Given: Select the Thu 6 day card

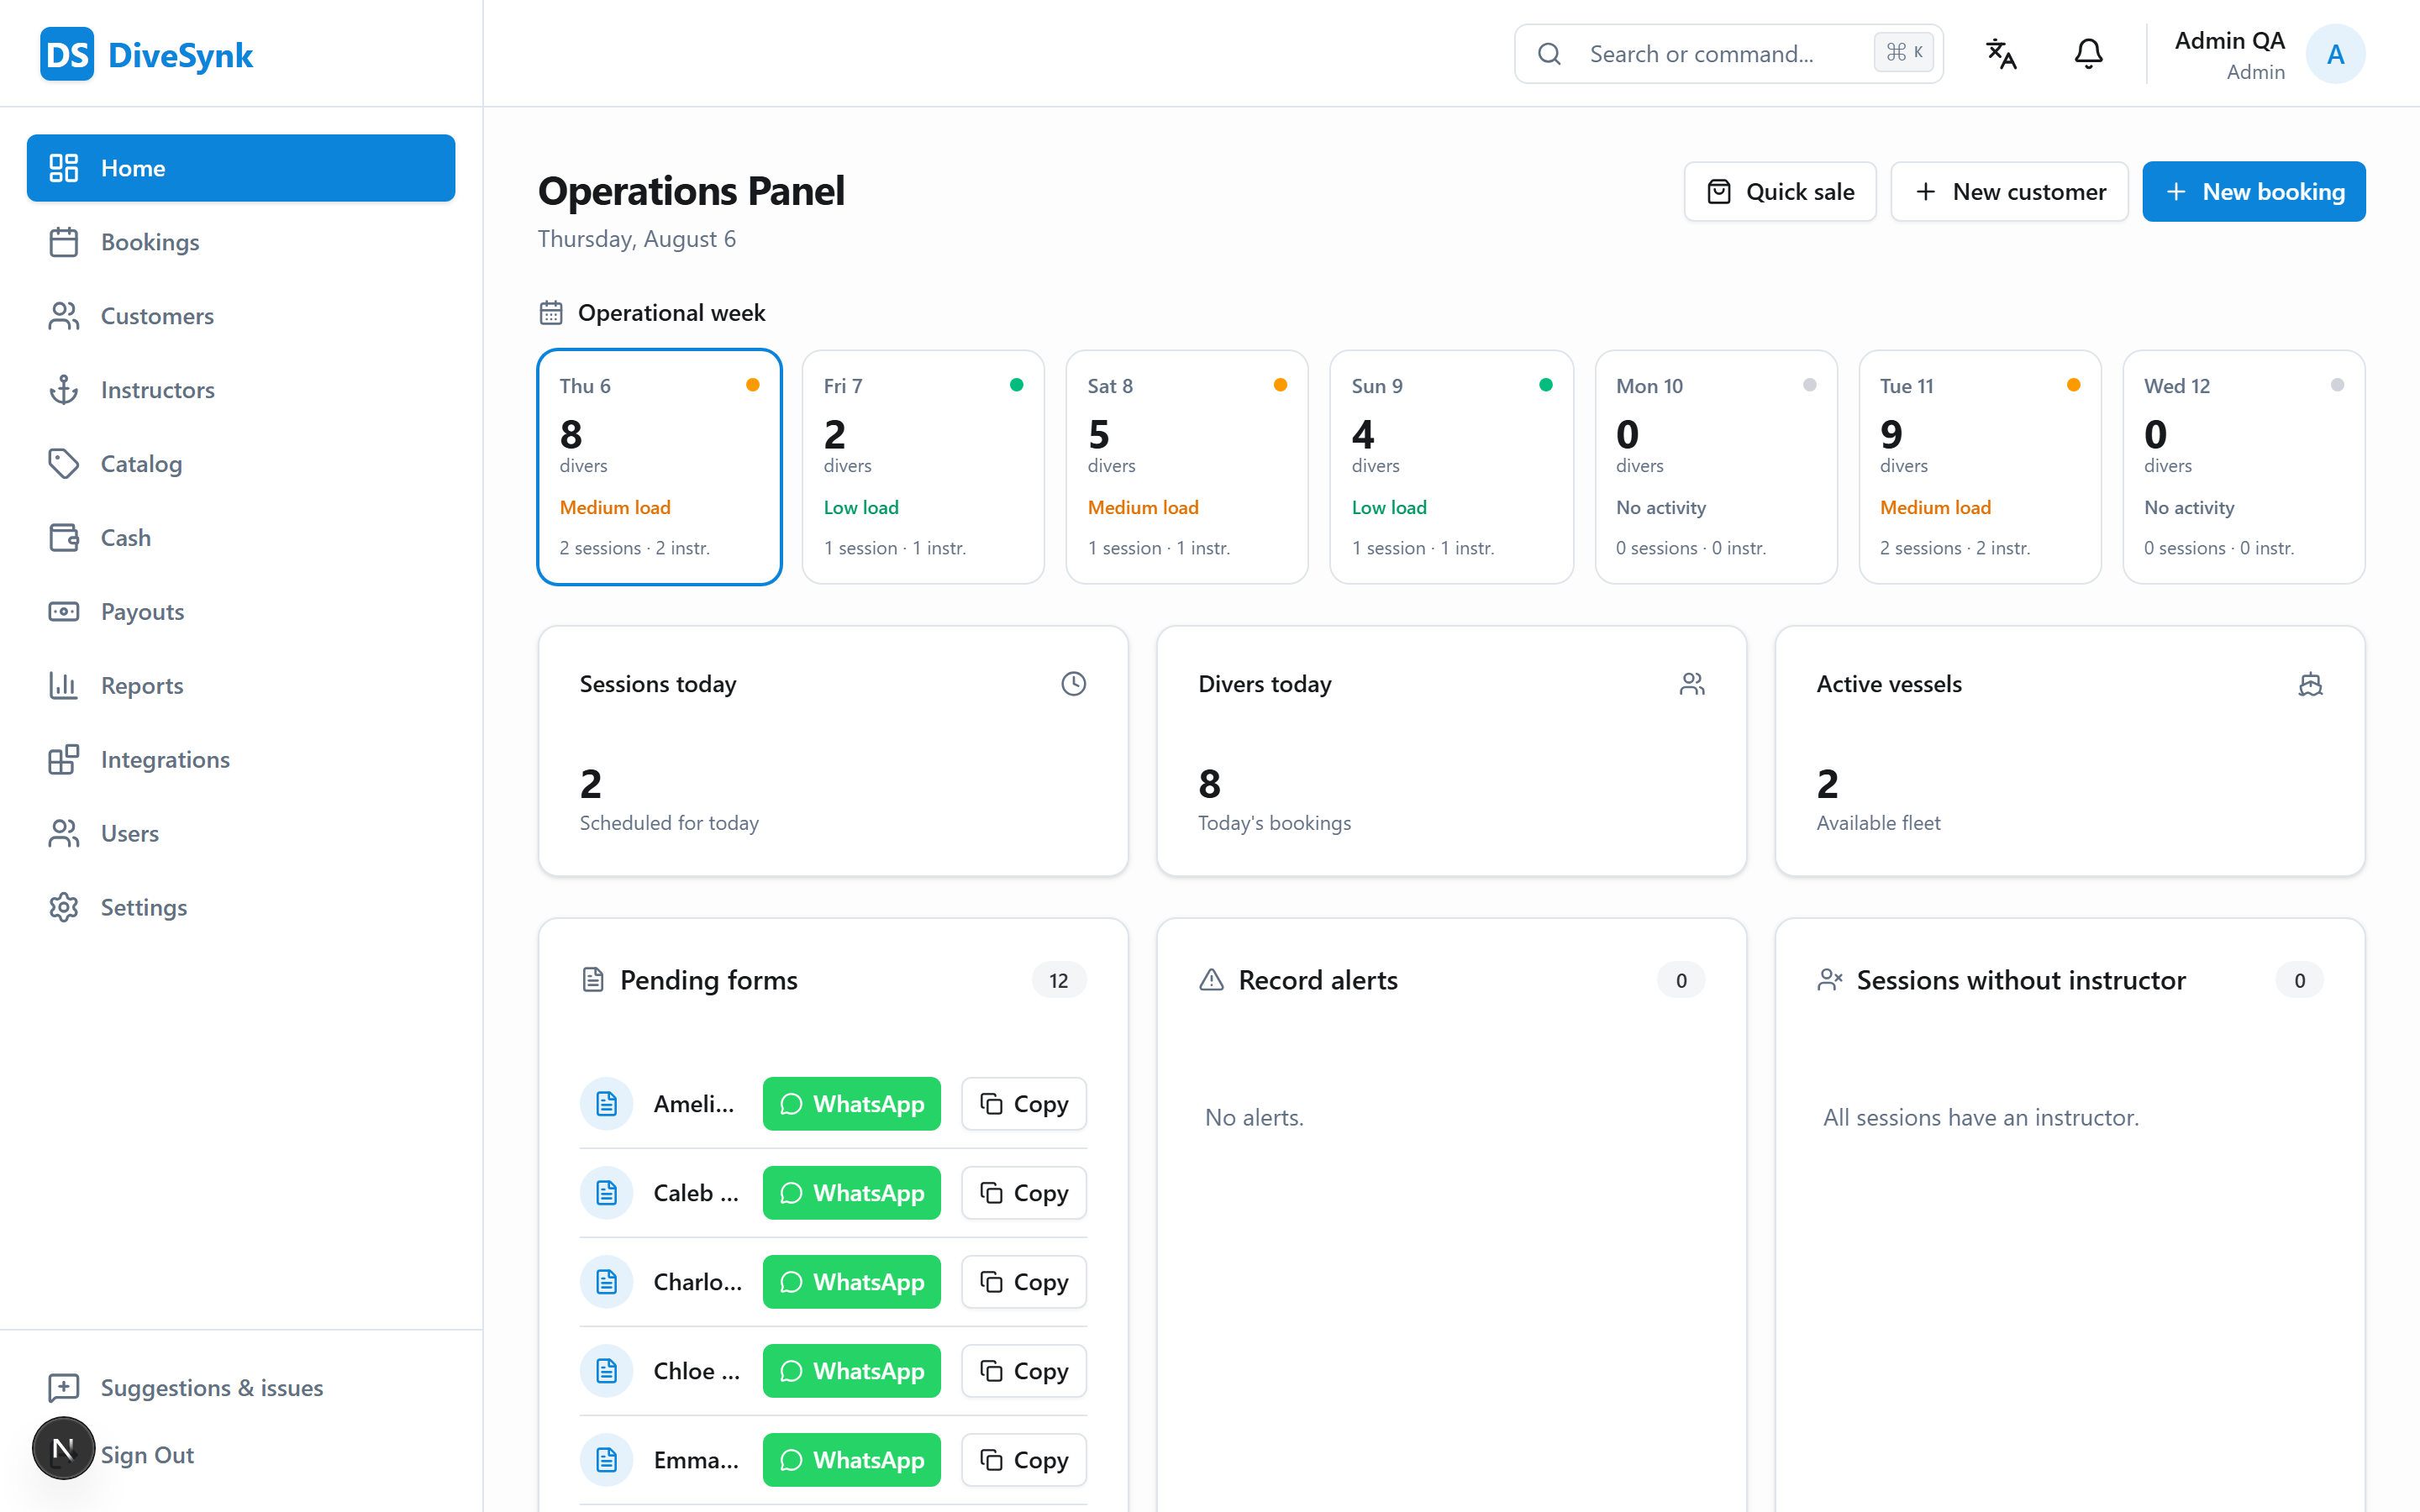Looking at the screenshot, I should coord(659,467).
